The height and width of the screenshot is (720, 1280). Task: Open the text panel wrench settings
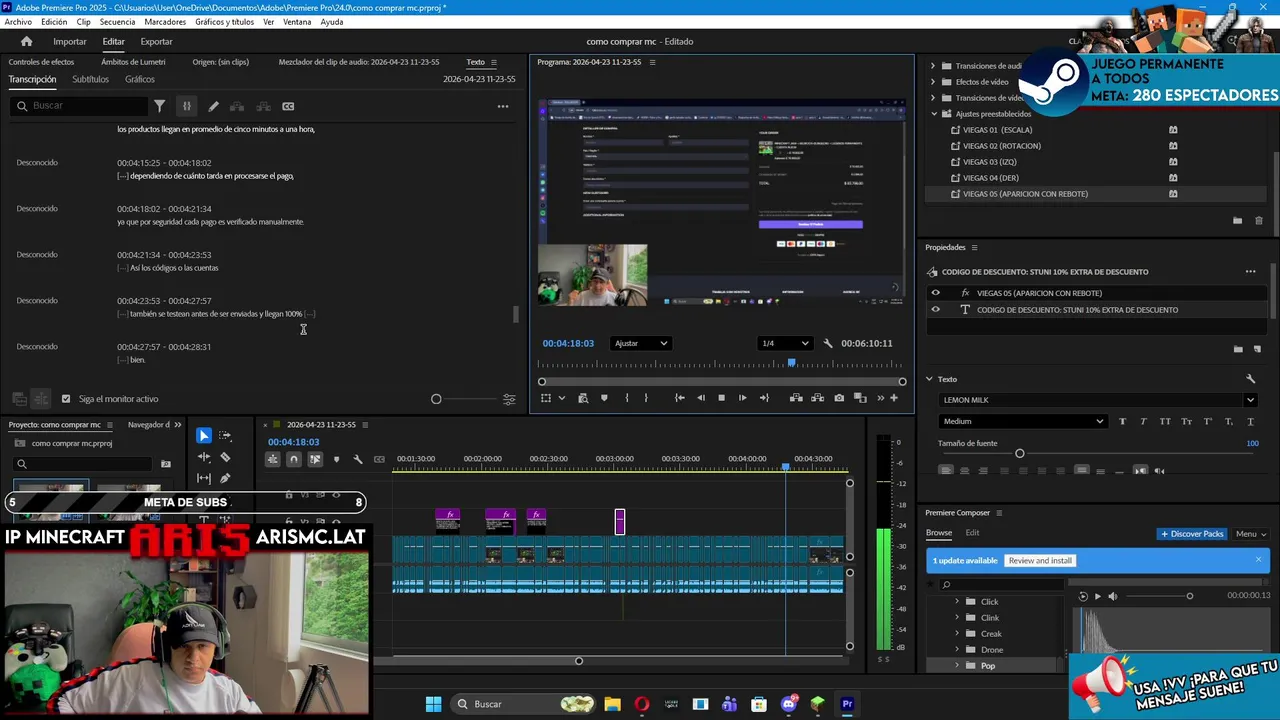pos(1250,379)
